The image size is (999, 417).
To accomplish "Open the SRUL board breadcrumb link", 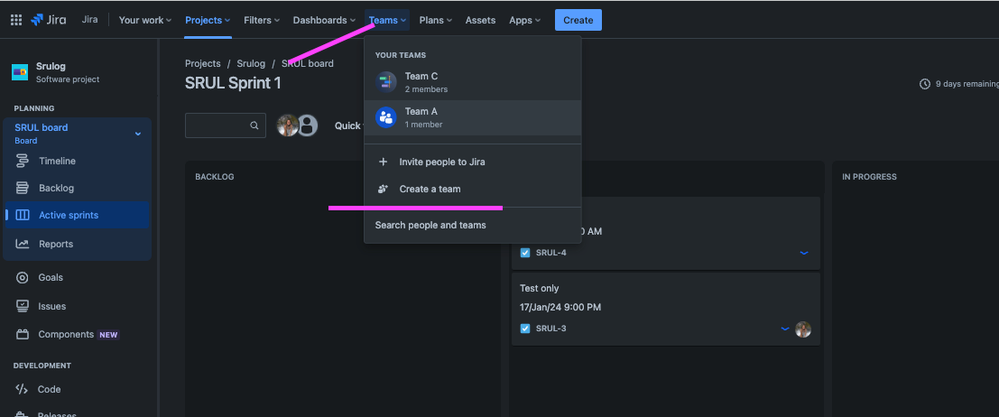I will pyautogui.click(x=307, y=64).
